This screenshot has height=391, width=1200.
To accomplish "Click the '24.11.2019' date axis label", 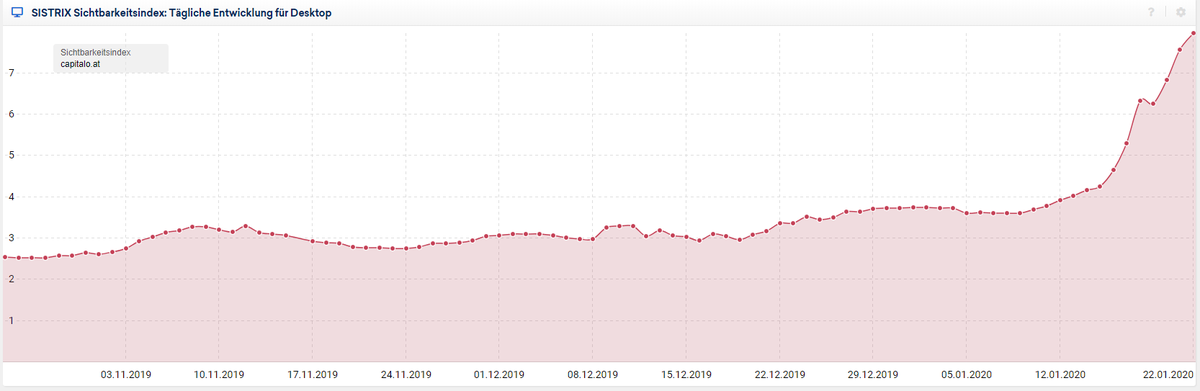I will [x=406, y=375].
